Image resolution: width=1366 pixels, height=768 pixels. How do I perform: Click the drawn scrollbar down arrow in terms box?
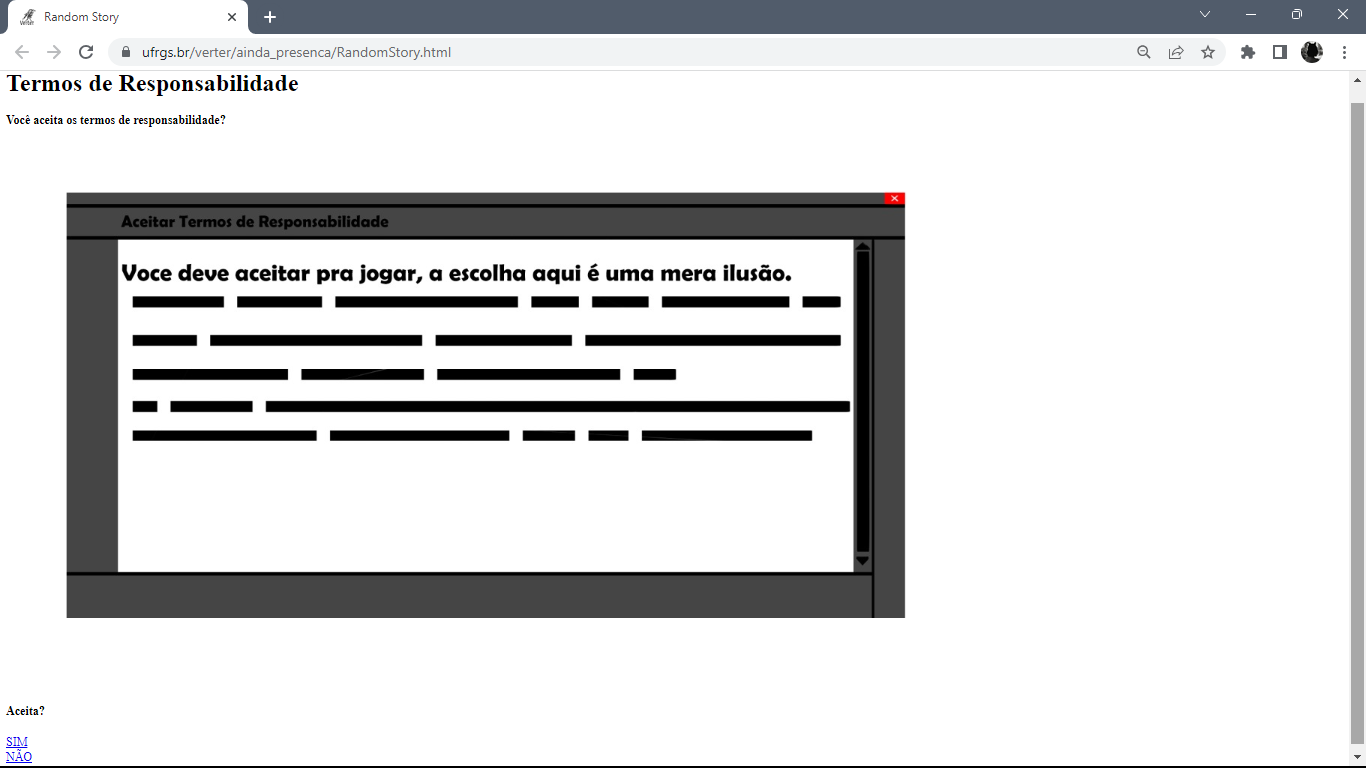pos(863,560)
